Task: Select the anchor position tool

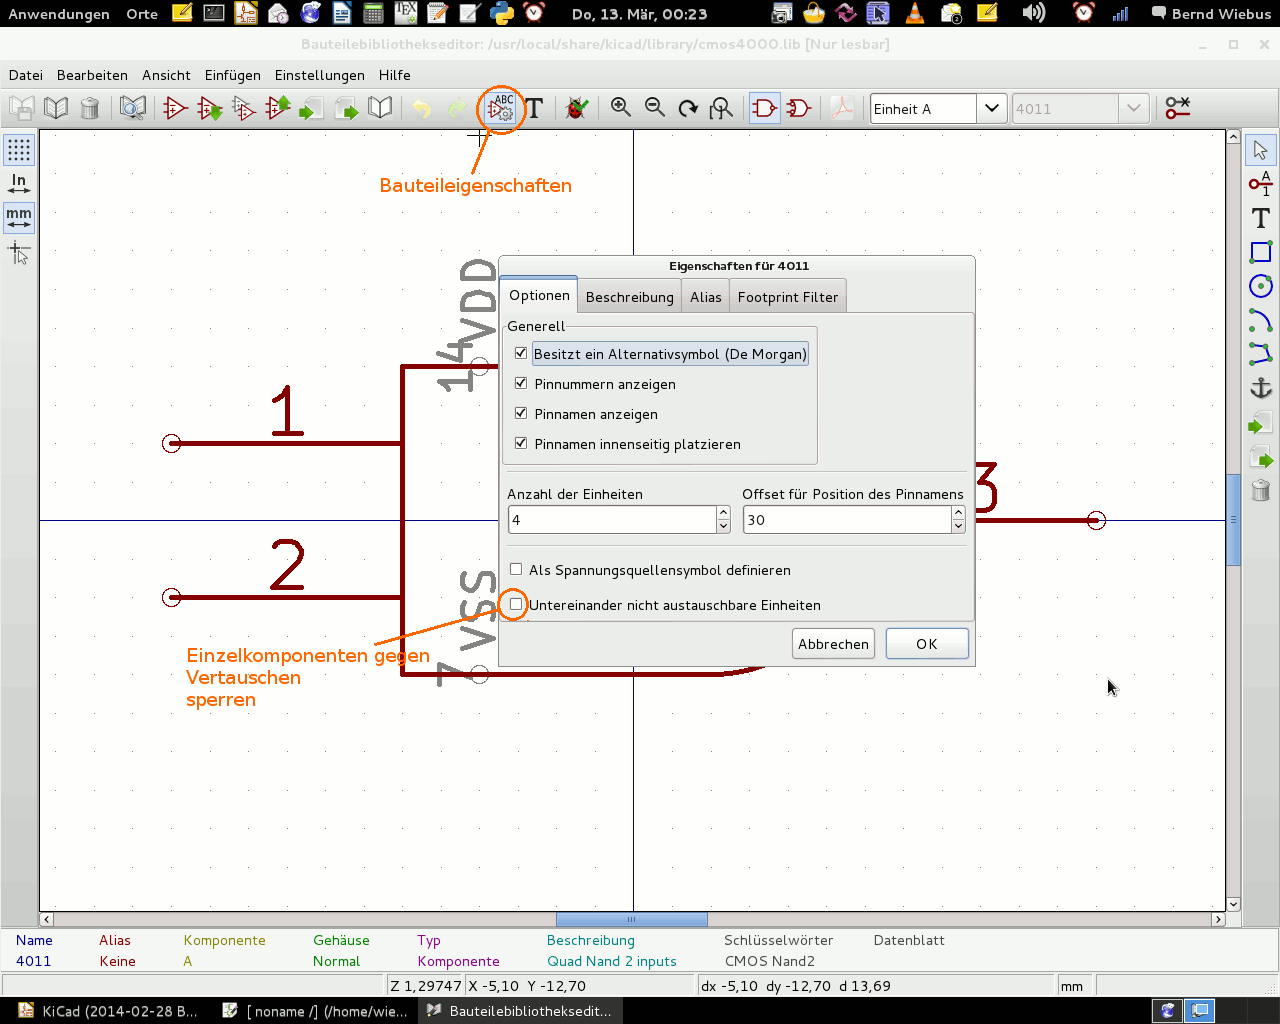Action: (1261, 388)
